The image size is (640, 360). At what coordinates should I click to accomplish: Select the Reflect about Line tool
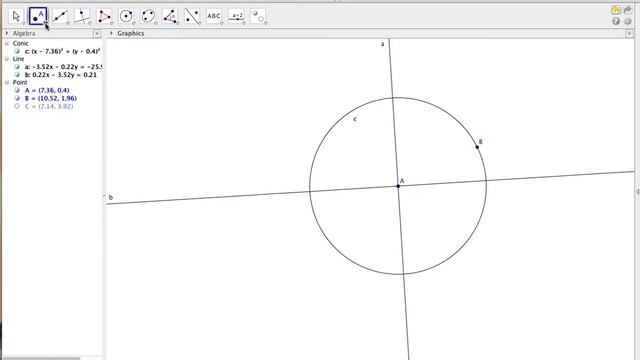click(x=192, y=16)
